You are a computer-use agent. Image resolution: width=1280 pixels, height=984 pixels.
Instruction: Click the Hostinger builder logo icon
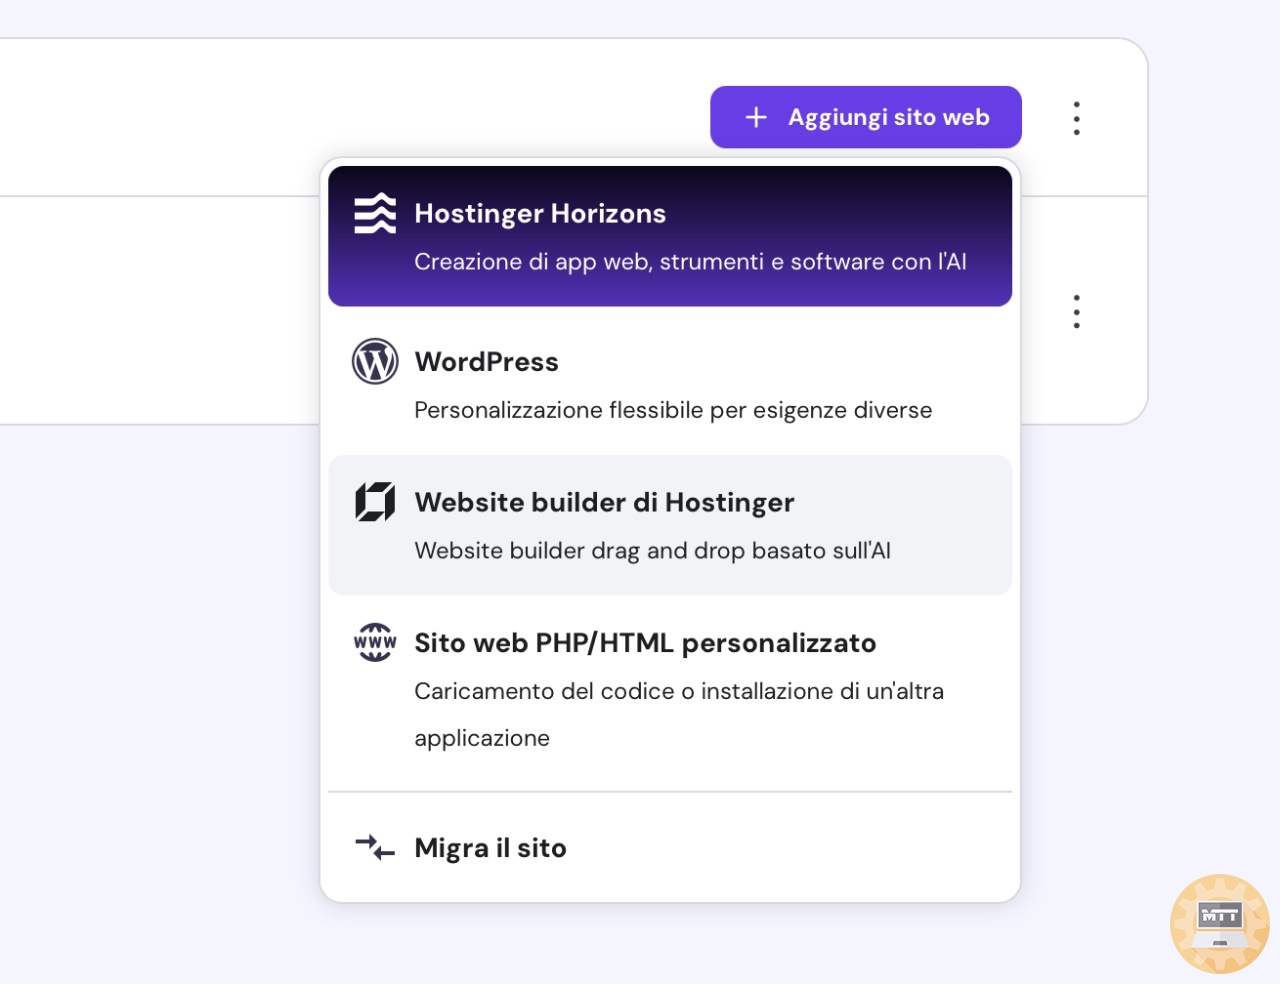[x=375, y=502]
